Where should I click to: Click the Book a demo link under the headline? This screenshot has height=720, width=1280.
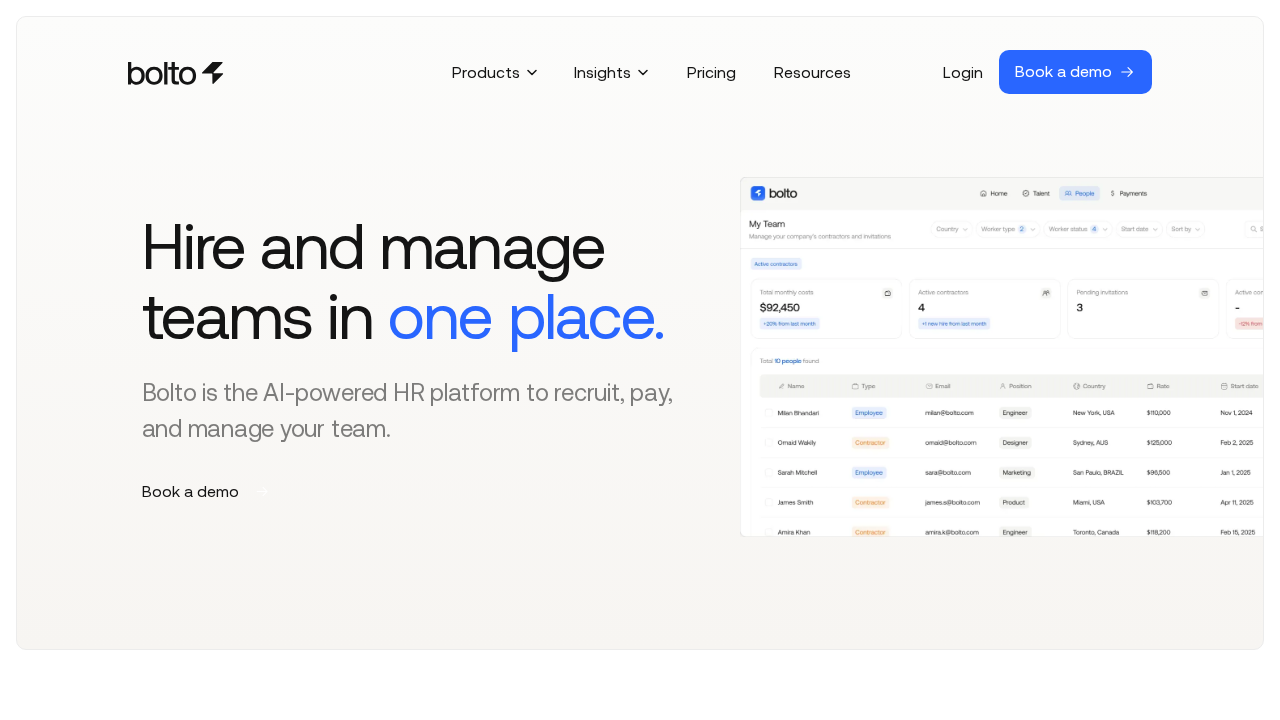click(190, 491)
